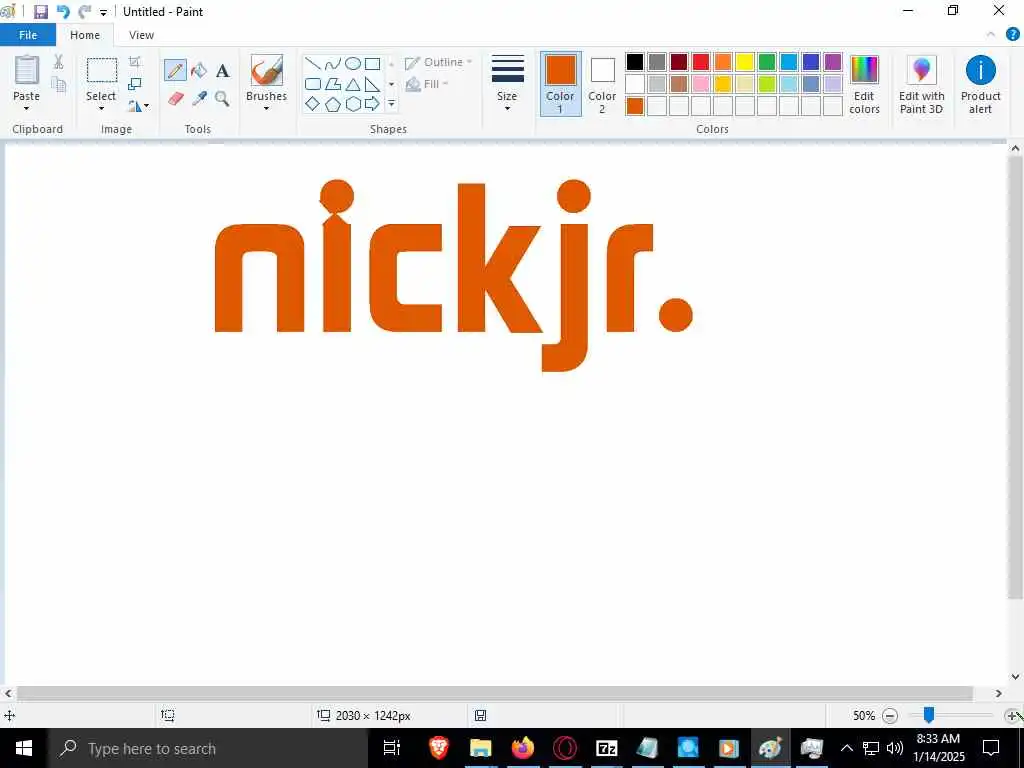Choose the Right triangle shape
The image size is (1024, 768).
click(372, 84)
